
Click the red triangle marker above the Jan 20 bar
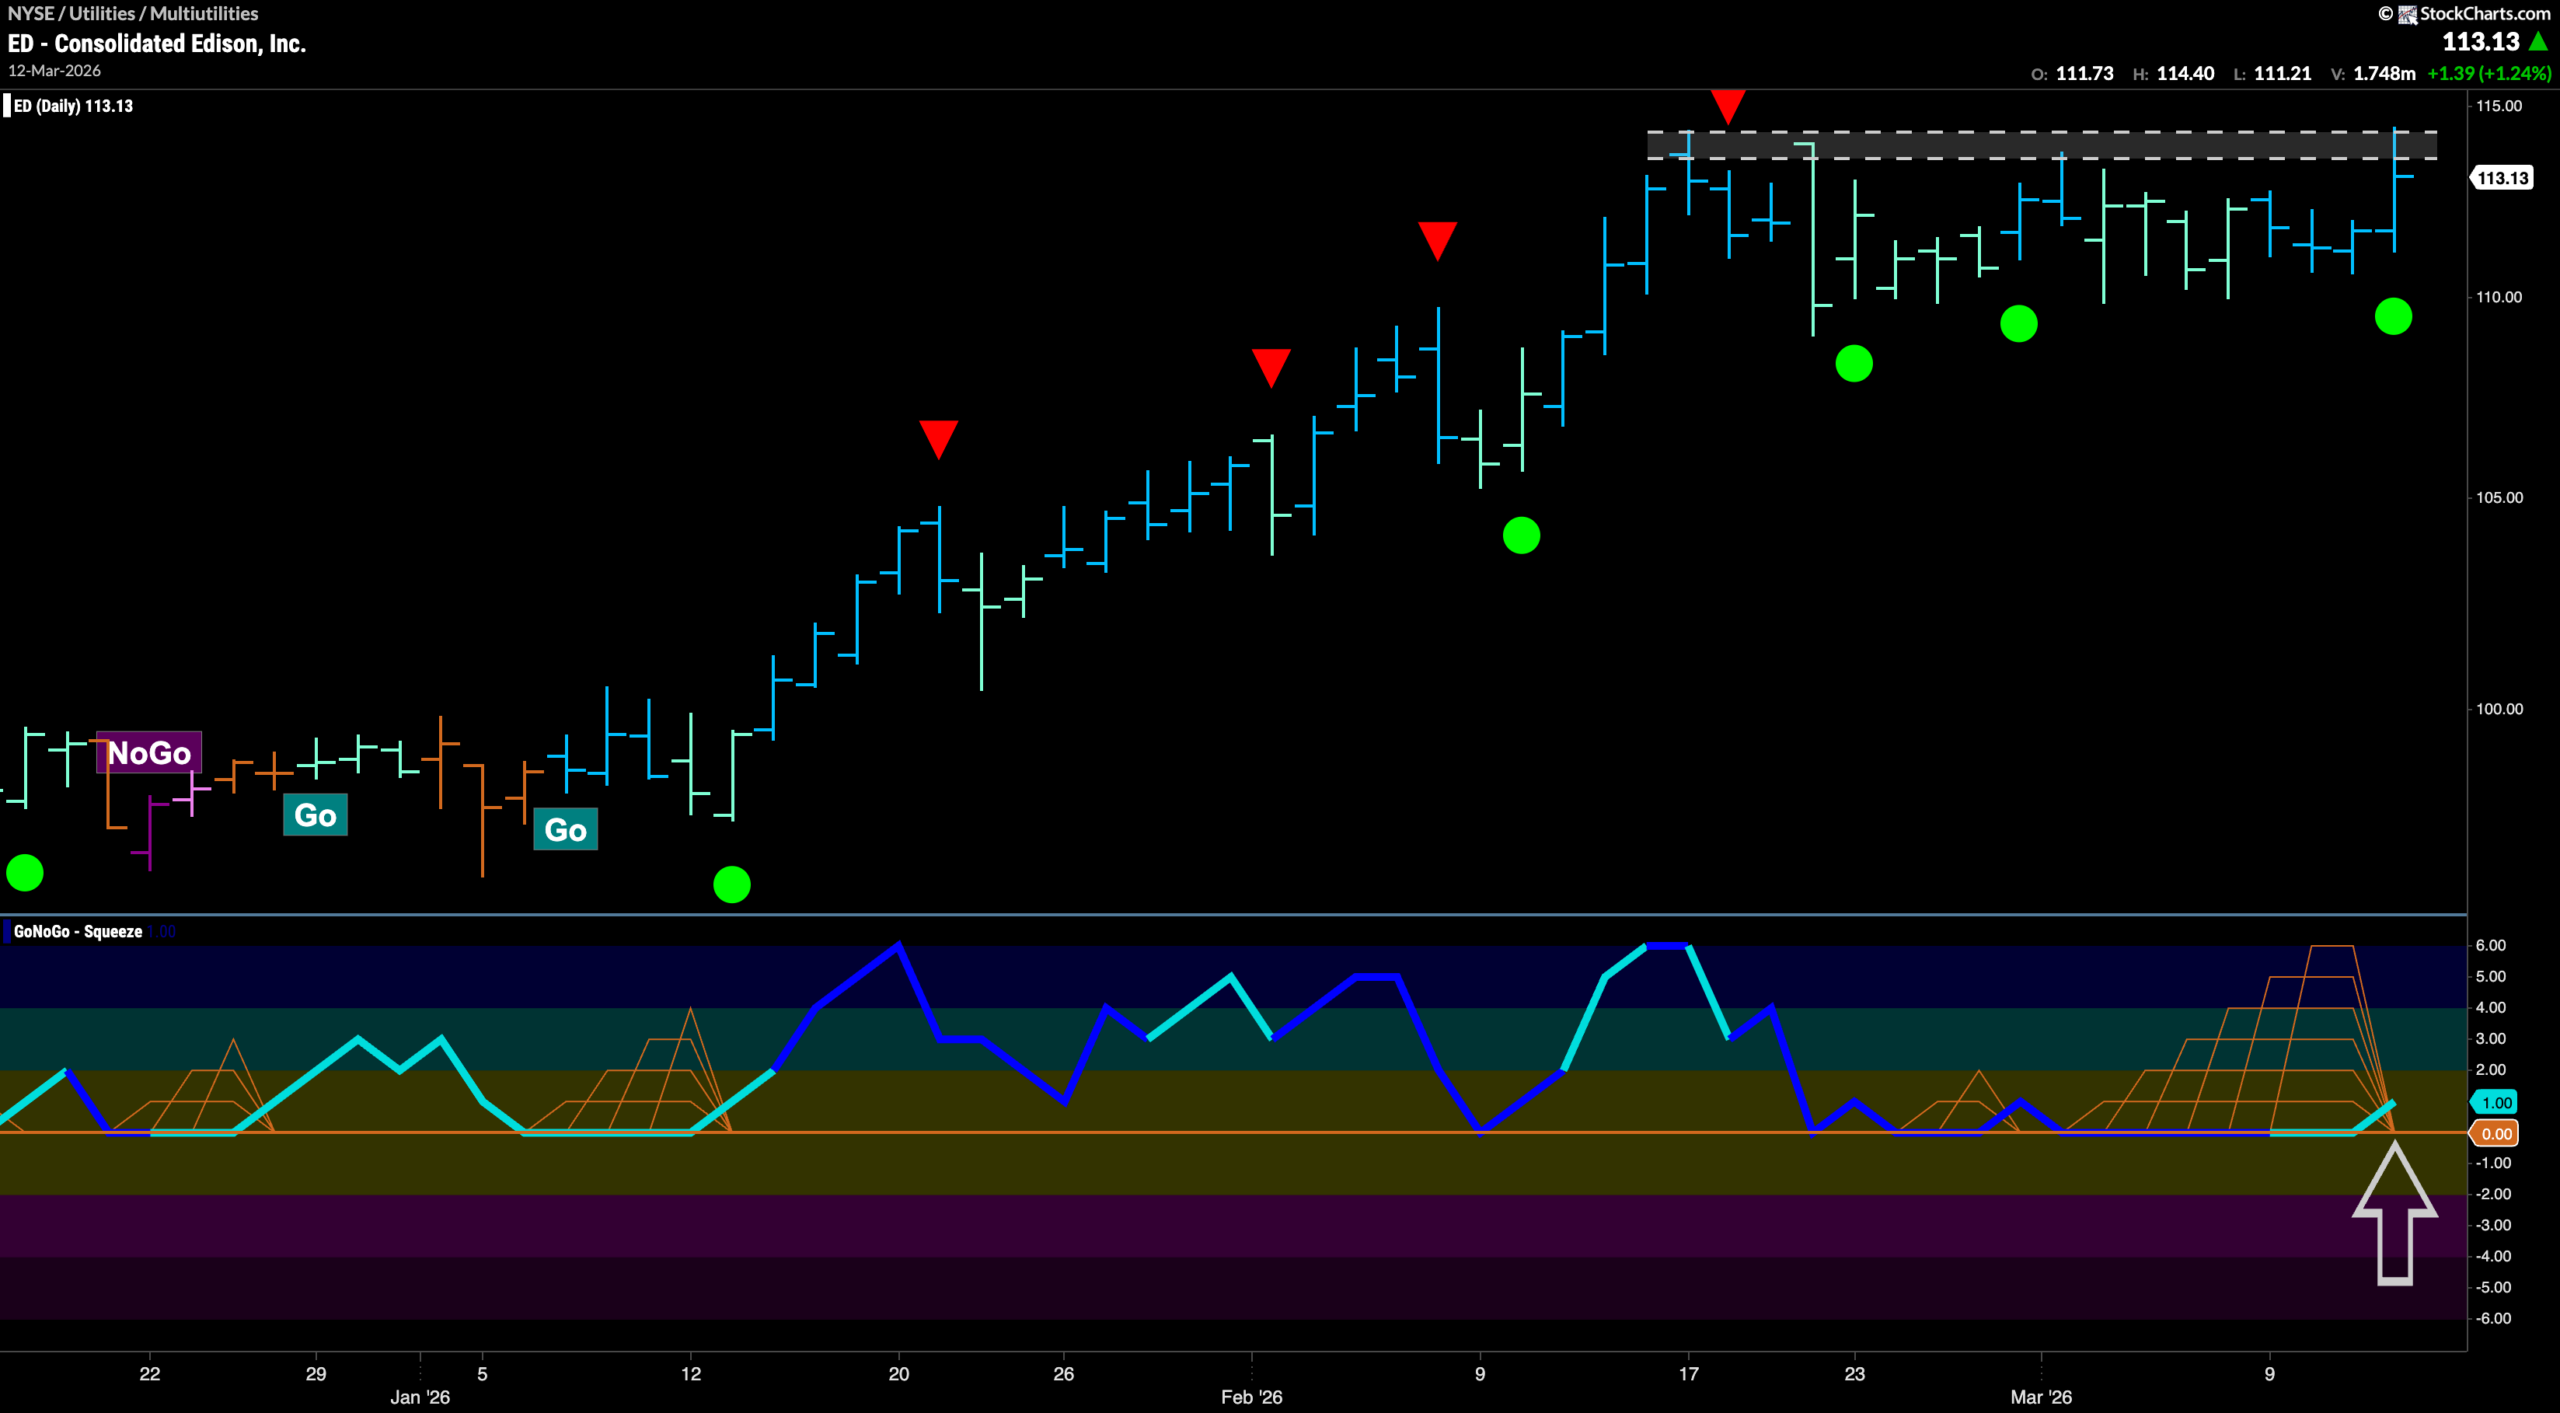point(938,440)
